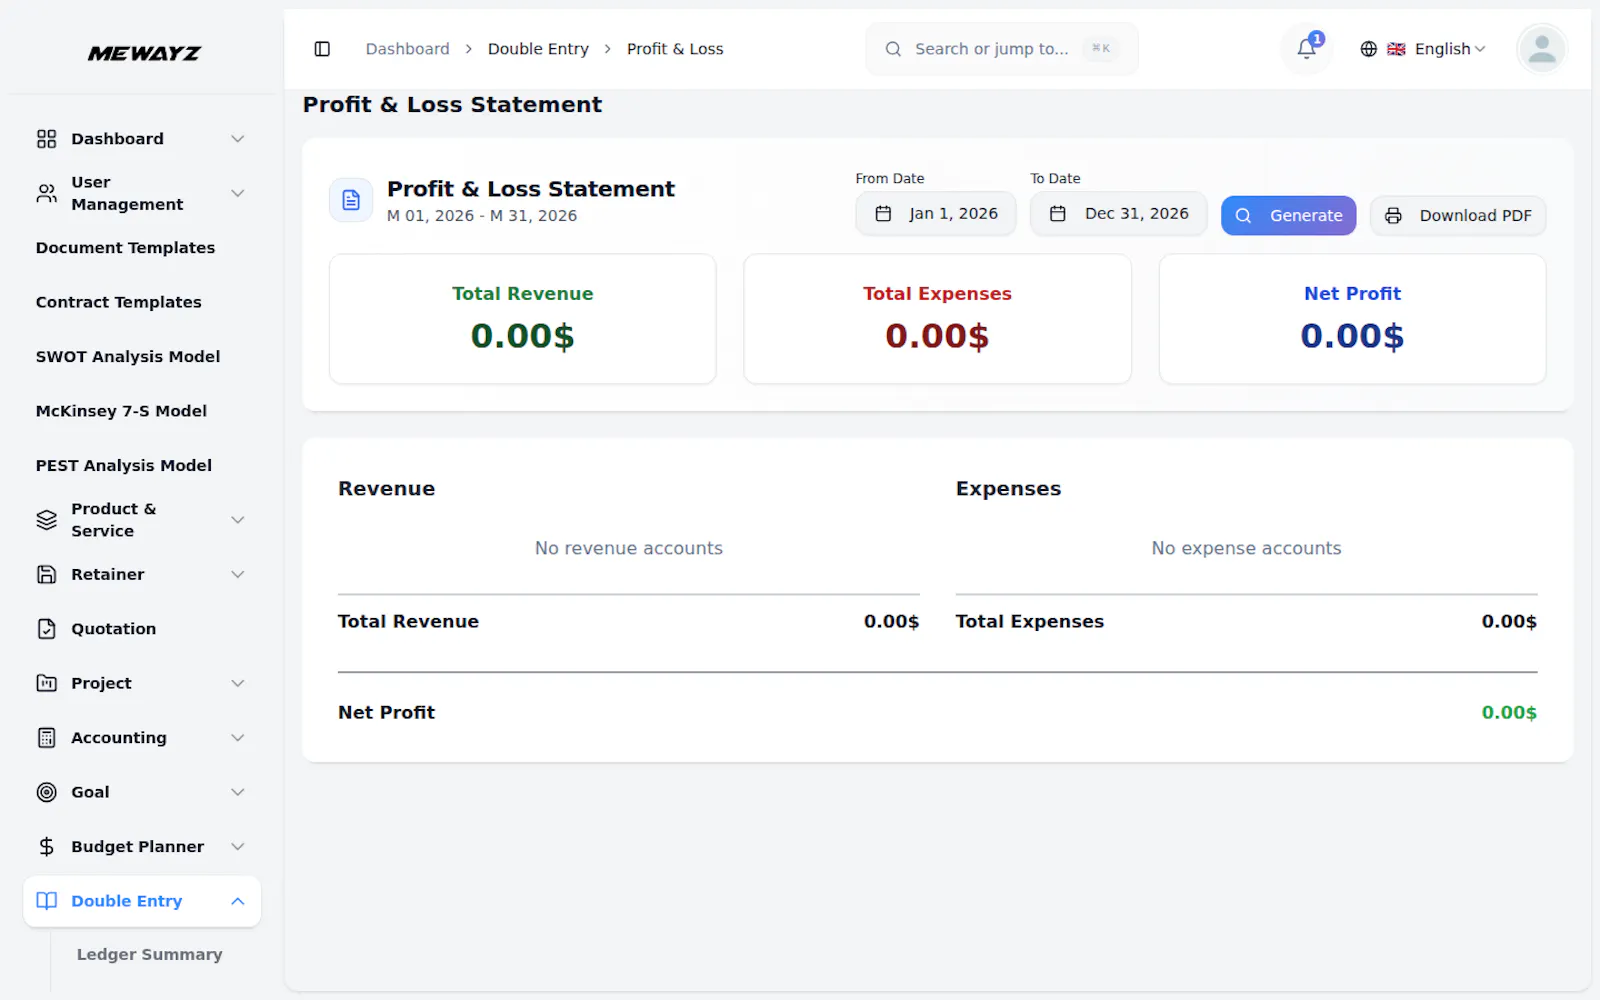The height and width of the screenshot is (1000, 1600).
Task: Open the user avatar menu
Action: click(x=1541, y=49)
